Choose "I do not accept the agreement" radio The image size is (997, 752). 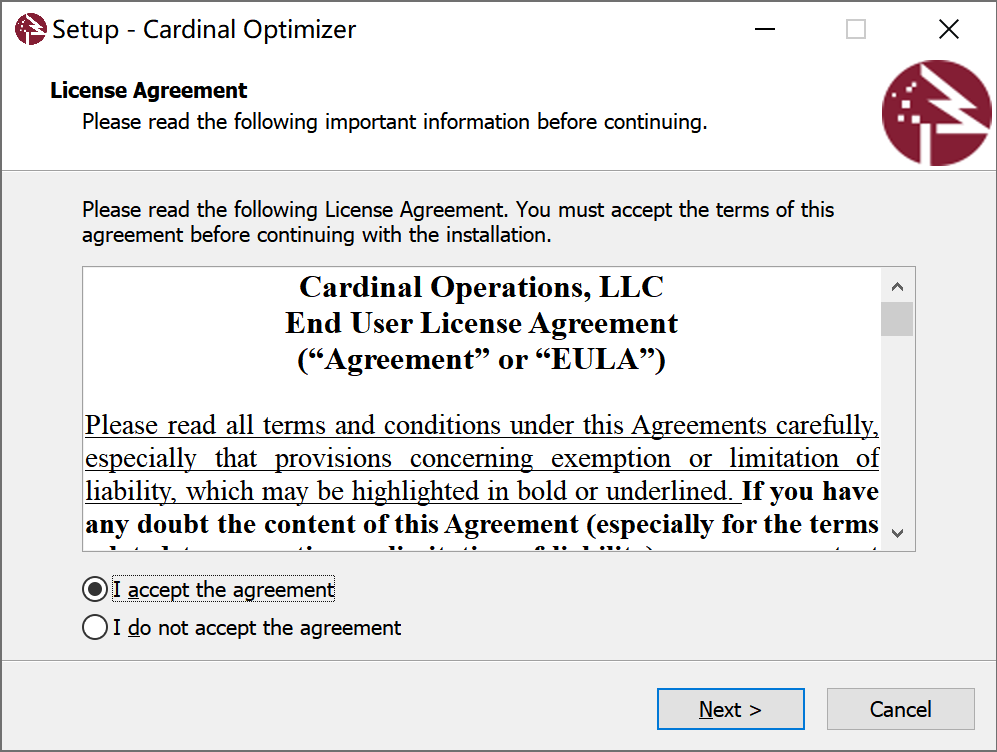95,628
